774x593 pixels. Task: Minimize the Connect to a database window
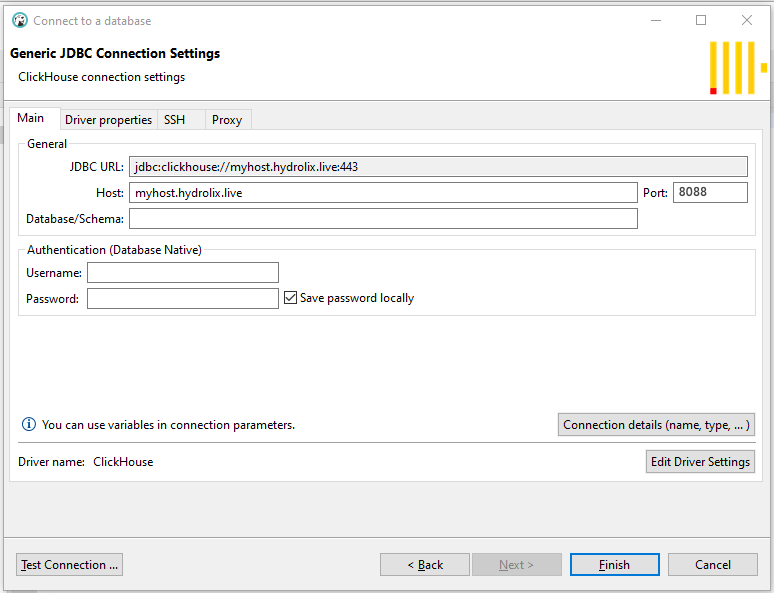tap(656, 20)
